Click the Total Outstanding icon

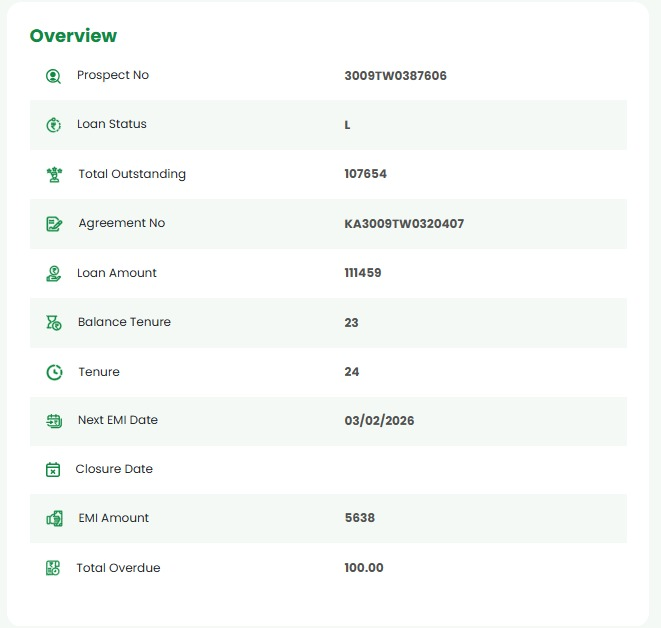[x=54, y=174]
